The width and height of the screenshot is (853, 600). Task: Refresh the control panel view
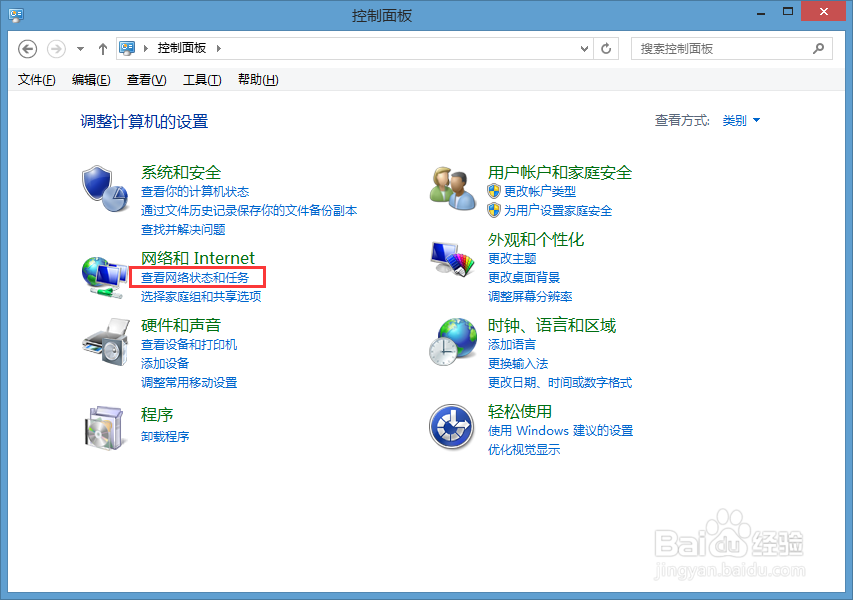[x=606, y=49]
